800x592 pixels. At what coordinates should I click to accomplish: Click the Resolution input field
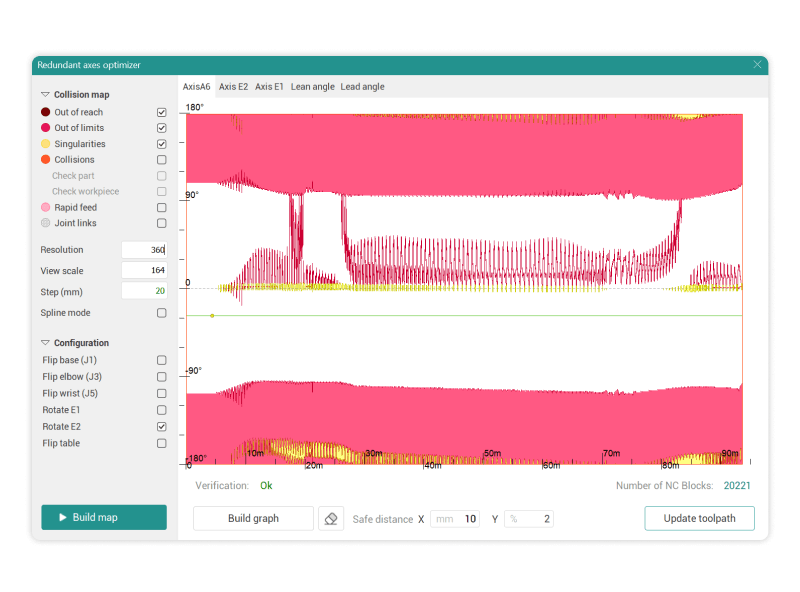(143, 250)
